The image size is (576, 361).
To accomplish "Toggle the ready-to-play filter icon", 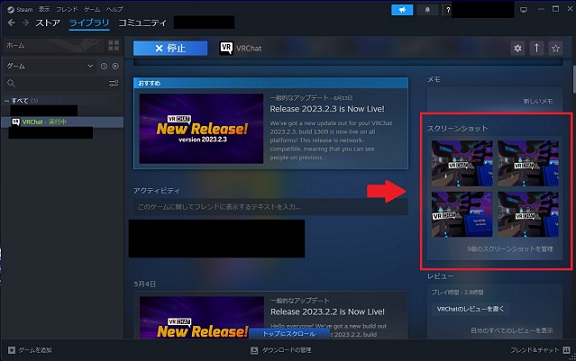I will 115,66.
